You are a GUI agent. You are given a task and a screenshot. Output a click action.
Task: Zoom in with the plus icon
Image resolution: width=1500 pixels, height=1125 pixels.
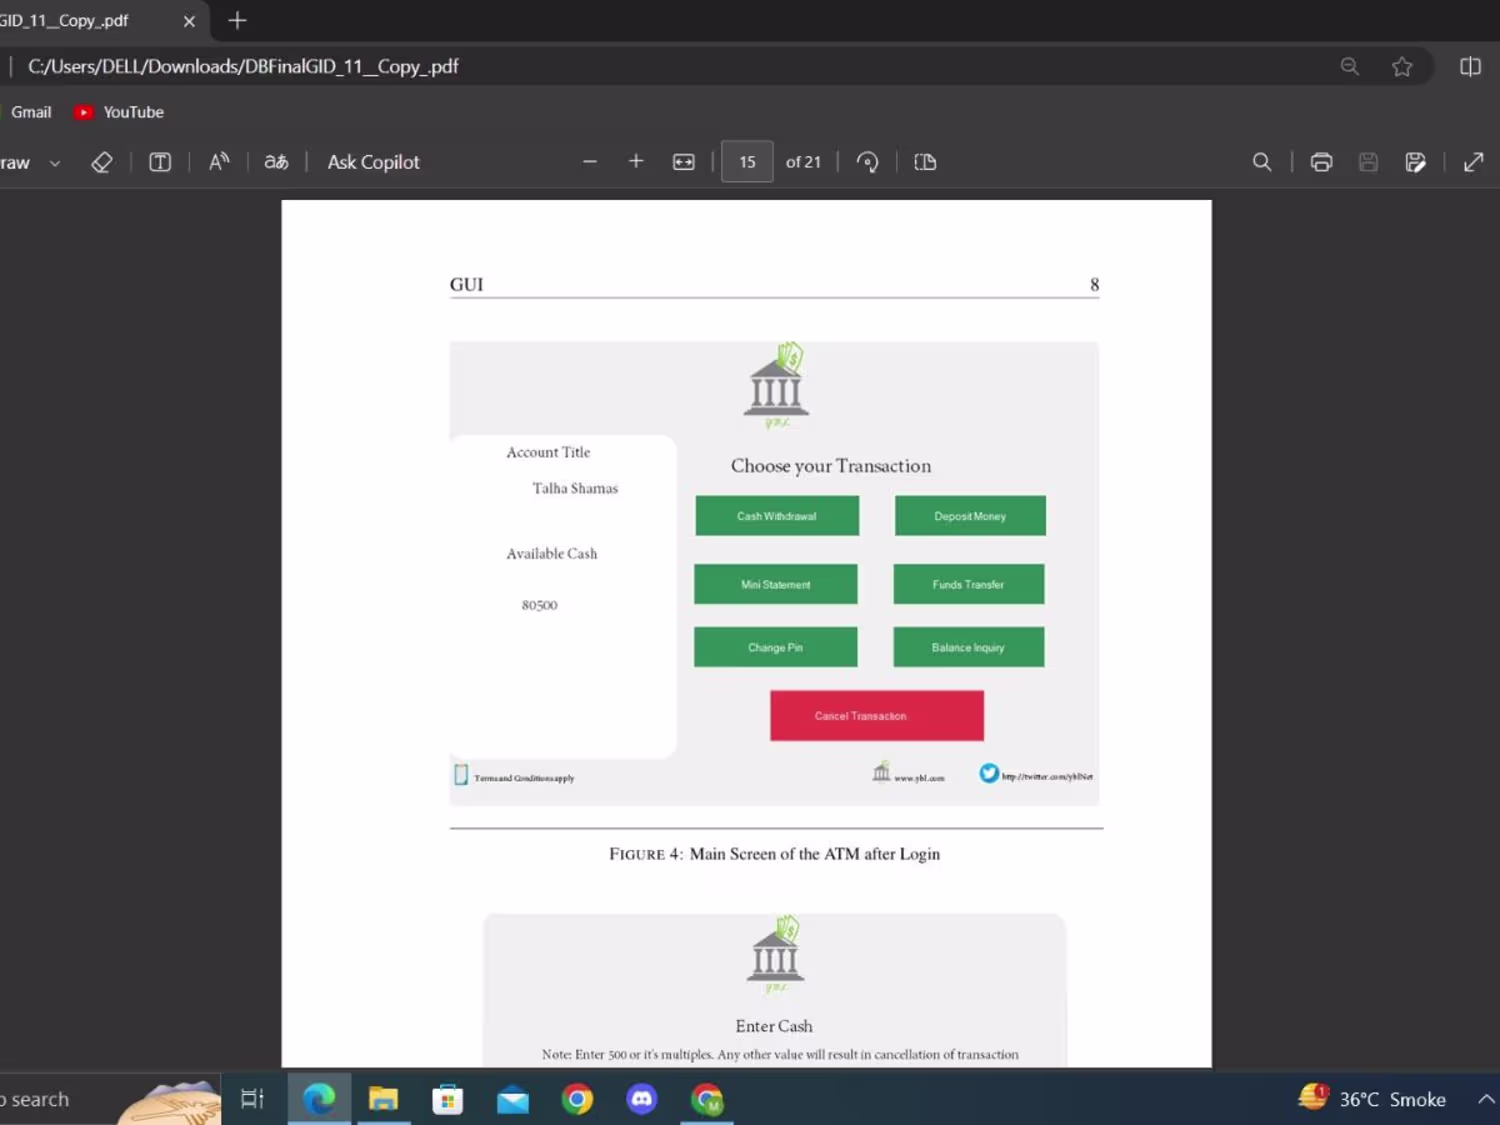636,162
